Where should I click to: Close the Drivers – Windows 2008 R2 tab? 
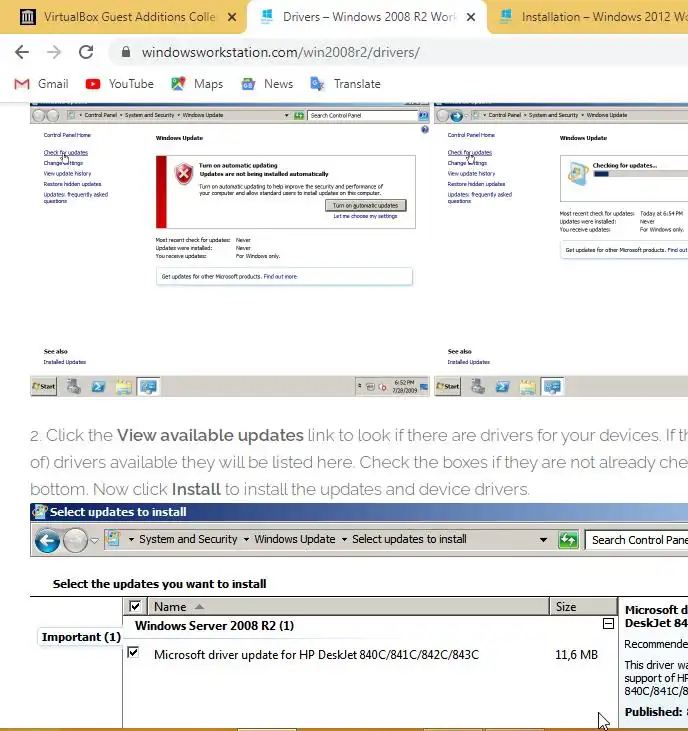coord(471,17)
